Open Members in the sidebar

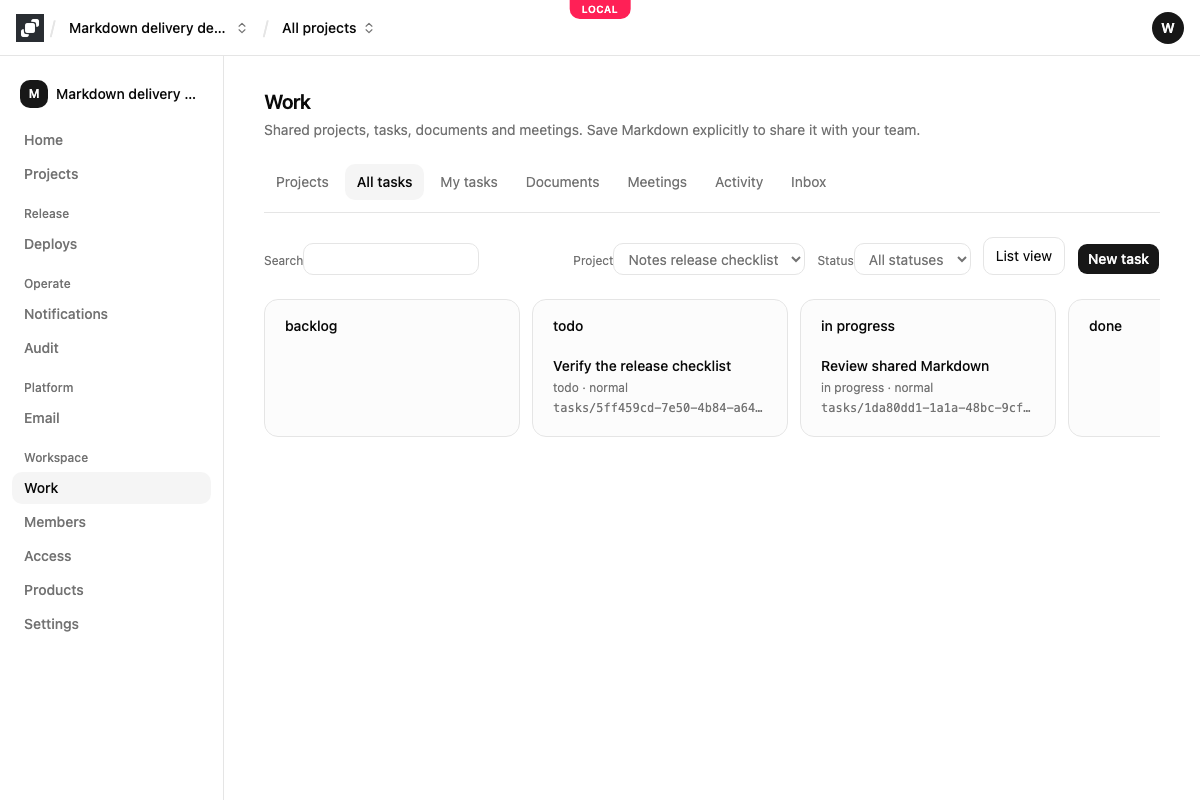[x=111, y=522]
